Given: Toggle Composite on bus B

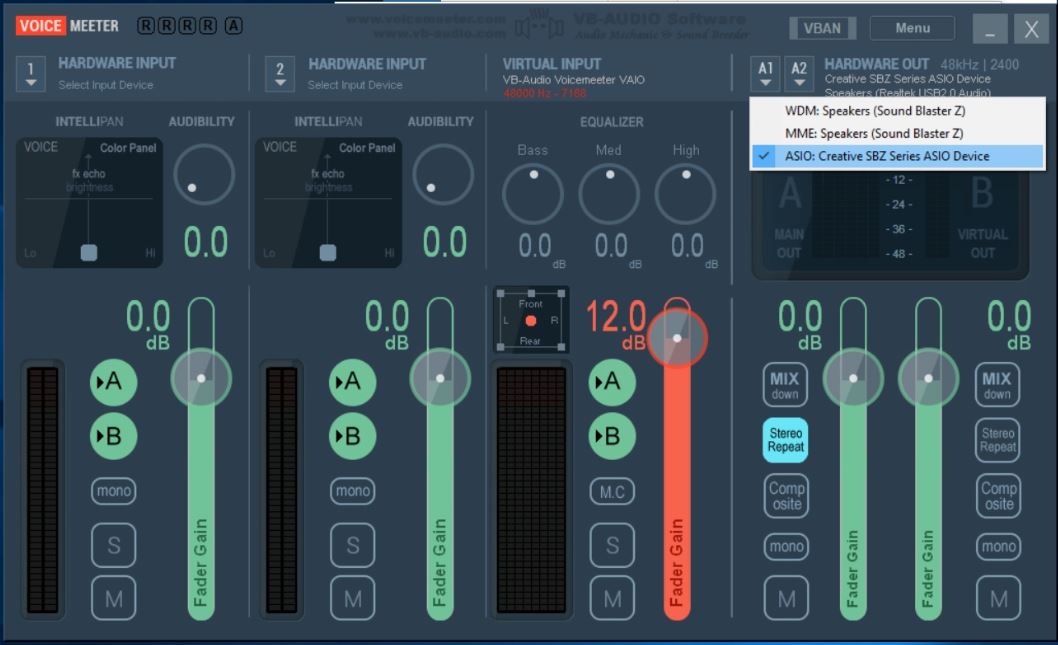Looking at the screenshot, I should [998, 496].
